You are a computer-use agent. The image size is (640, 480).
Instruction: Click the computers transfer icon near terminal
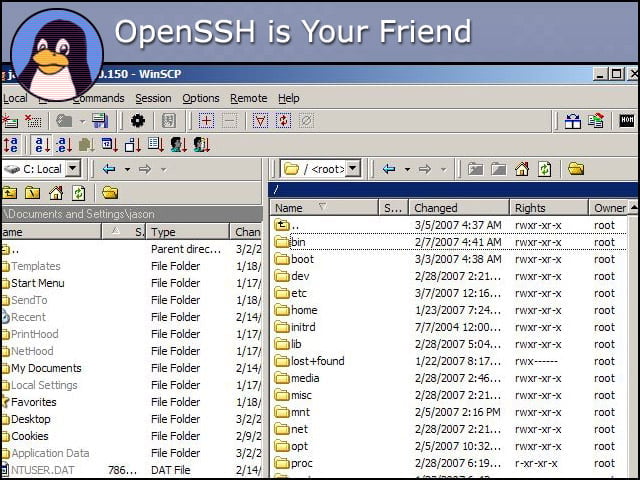[596, 121]
